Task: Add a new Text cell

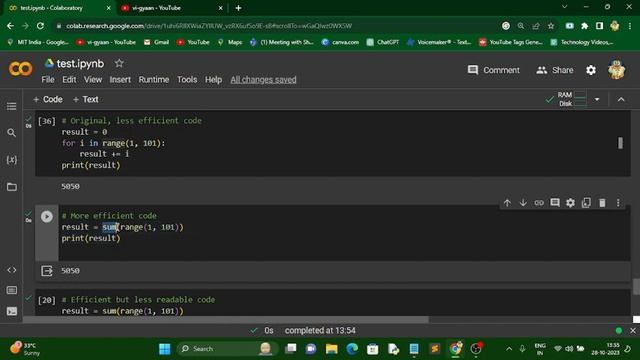Action: [x=85, y=99]
